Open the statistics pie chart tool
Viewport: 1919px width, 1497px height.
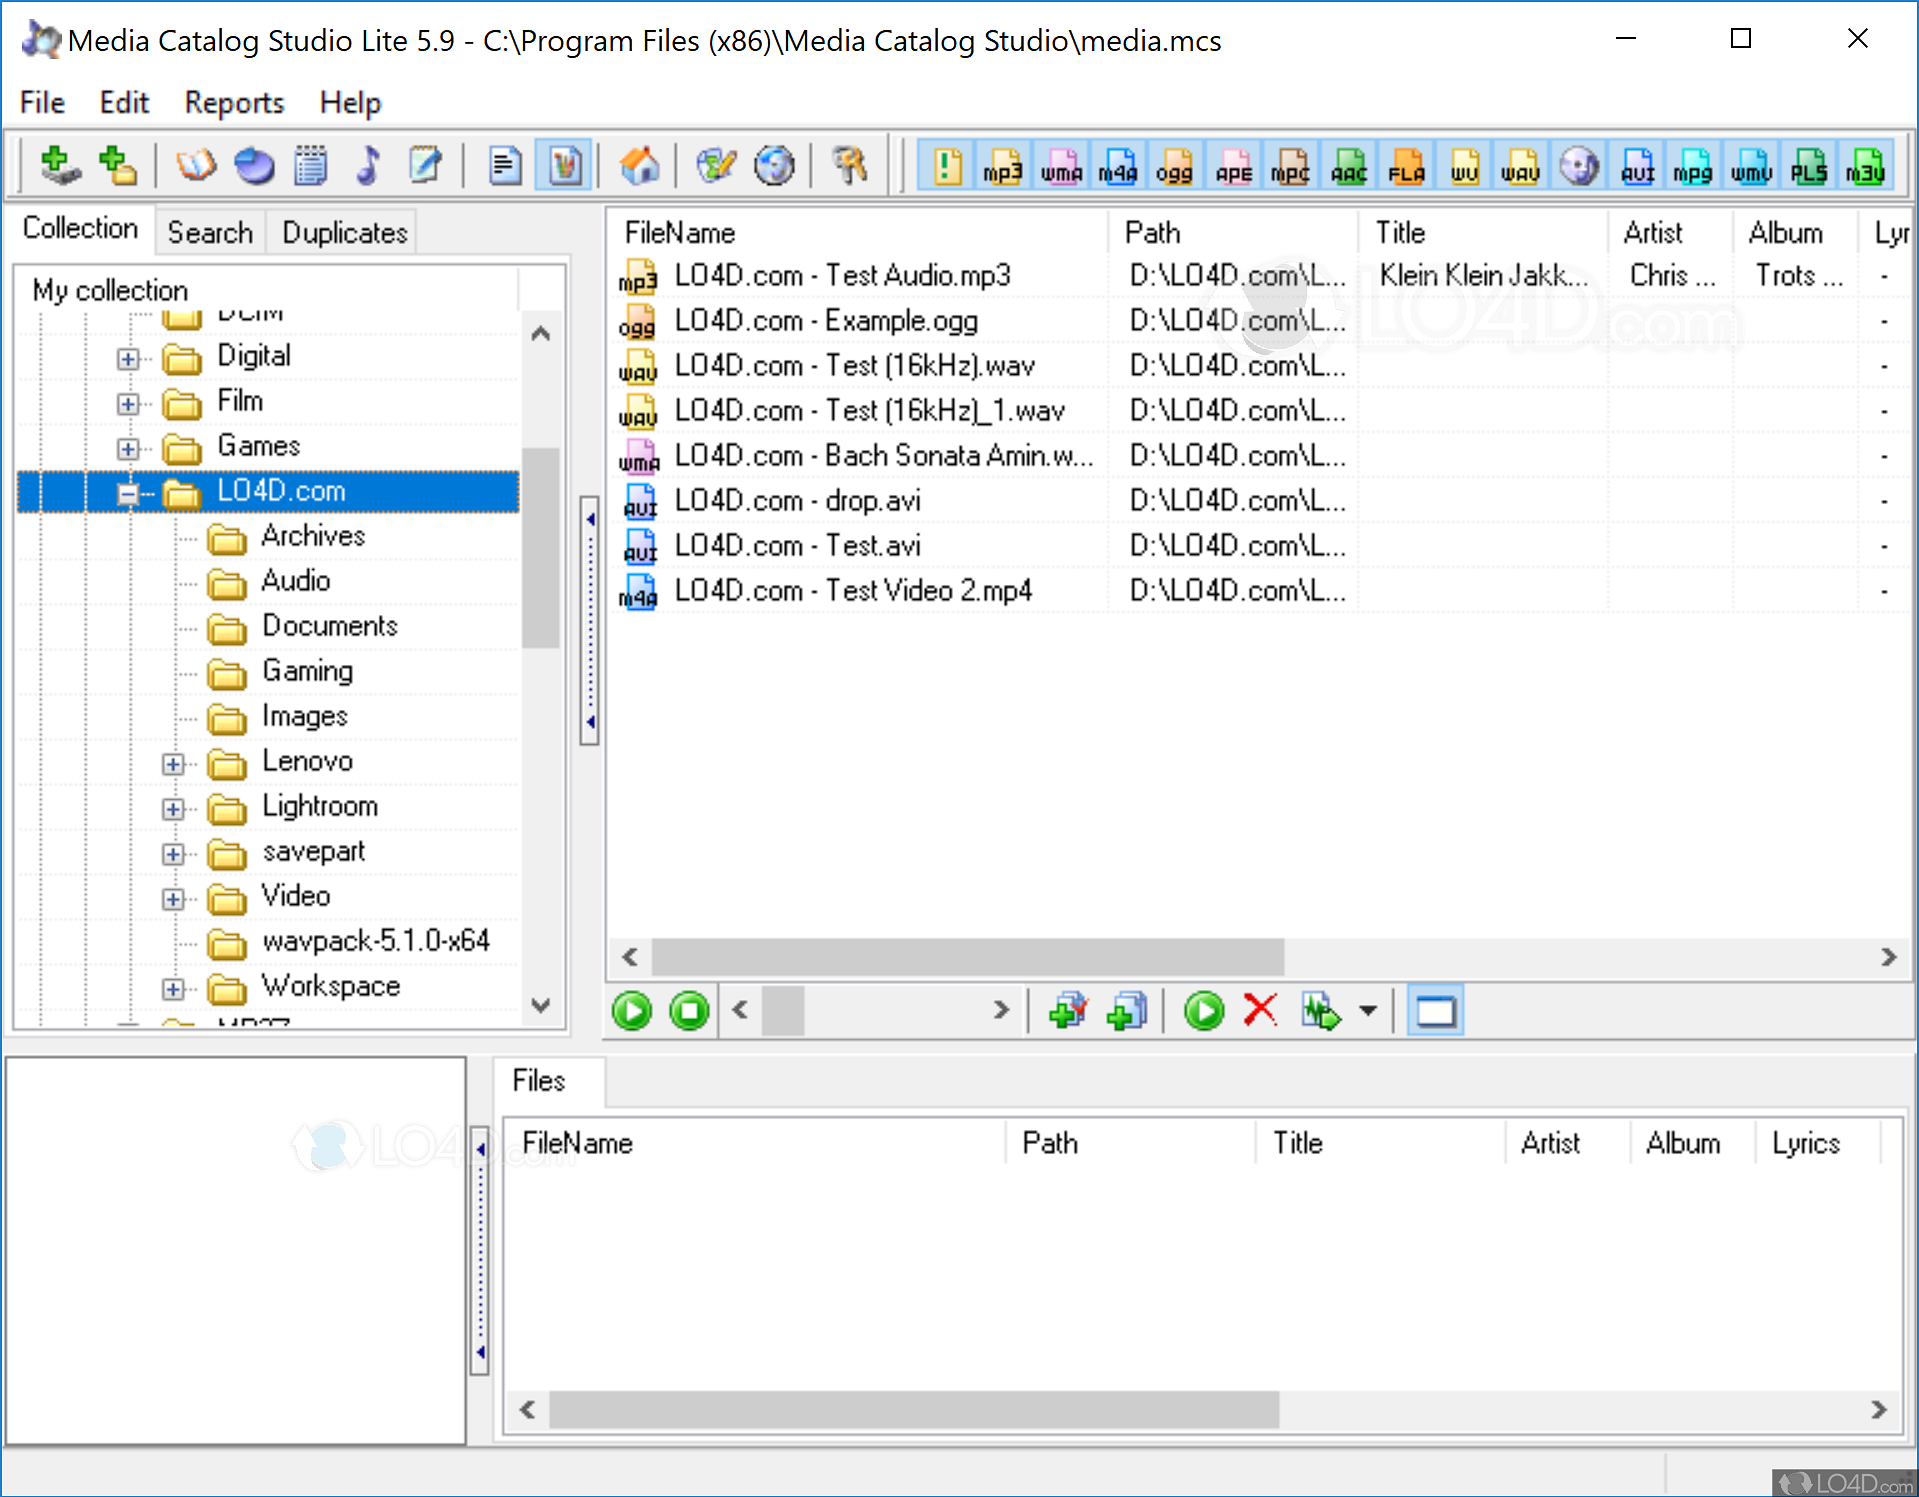[254, 165]
